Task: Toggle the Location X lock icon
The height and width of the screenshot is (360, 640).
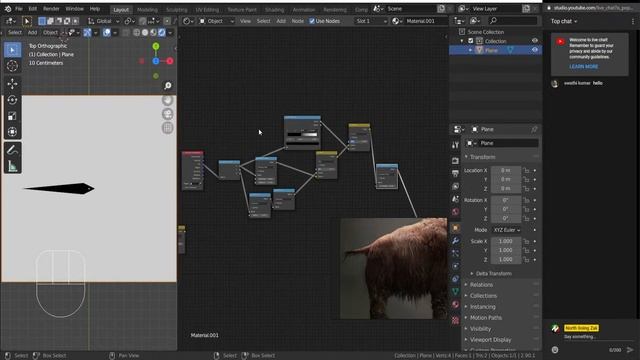Action: coord(527,170)
